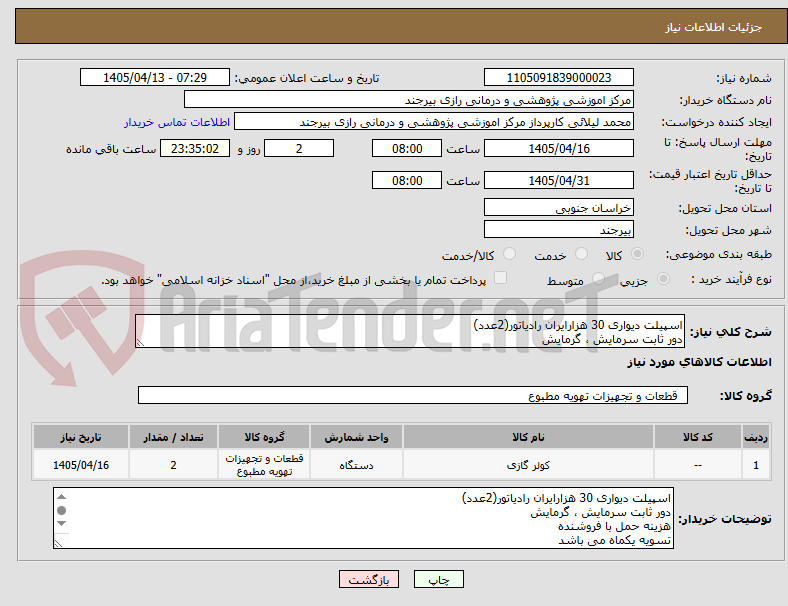Click resize grip of شرح کلی نیاز box

pyautogui.click(x=140, y=343)
